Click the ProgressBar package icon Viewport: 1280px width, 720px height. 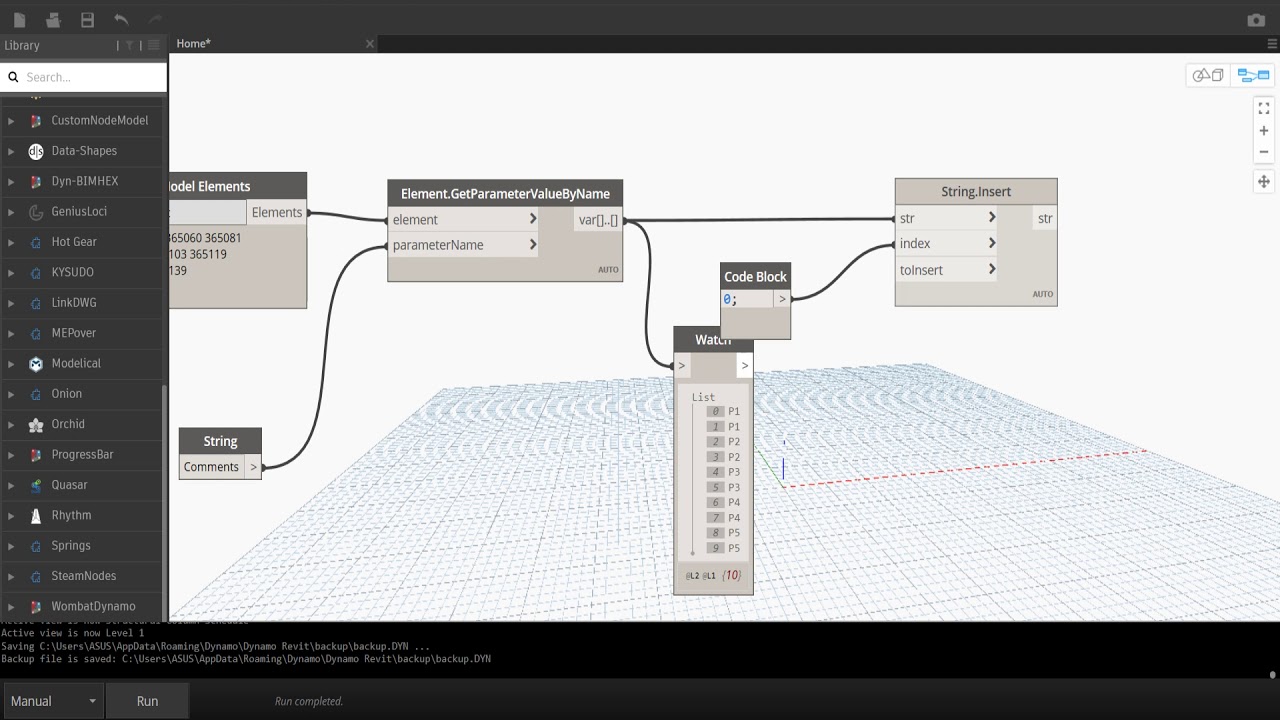pyautogui.click(x=36, y=455)
